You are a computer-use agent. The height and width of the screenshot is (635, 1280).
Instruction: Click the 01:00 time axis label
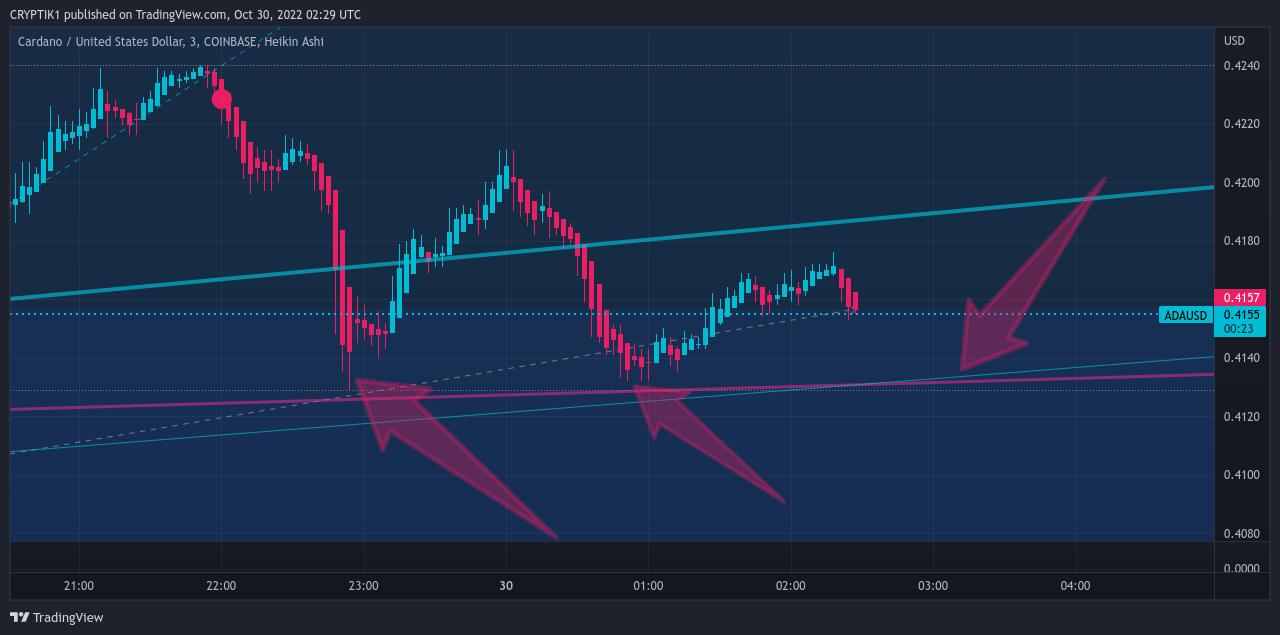(x=648, y=586)
